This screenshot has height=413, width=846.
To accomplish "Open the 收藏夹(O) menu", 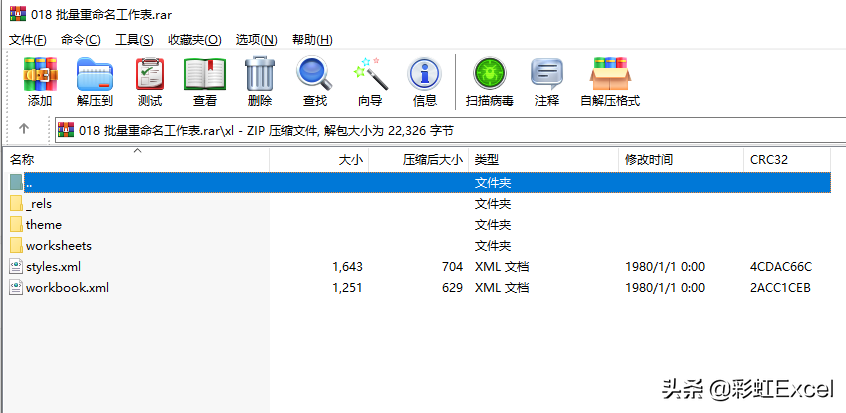I will pos(195,40).
